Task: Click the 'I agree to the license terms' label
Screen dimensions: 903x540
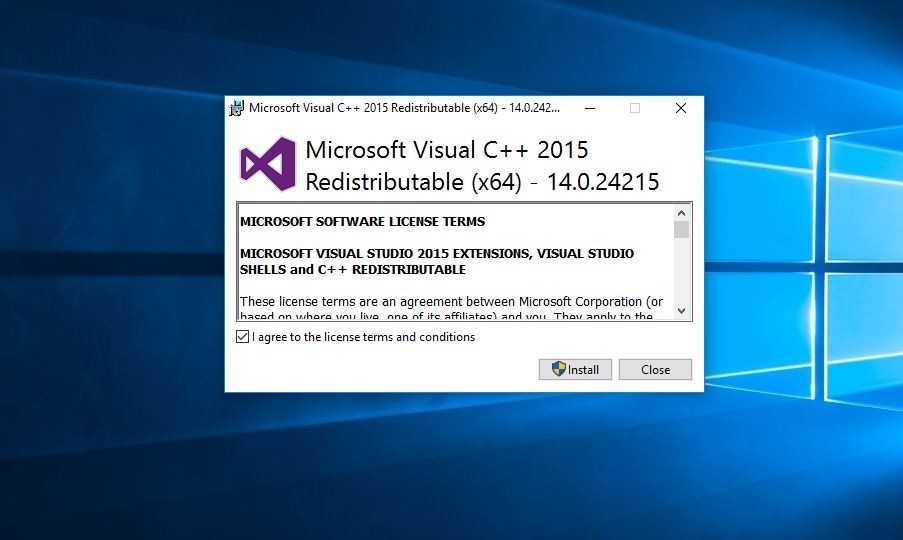Action: click(x=363, y=337)
